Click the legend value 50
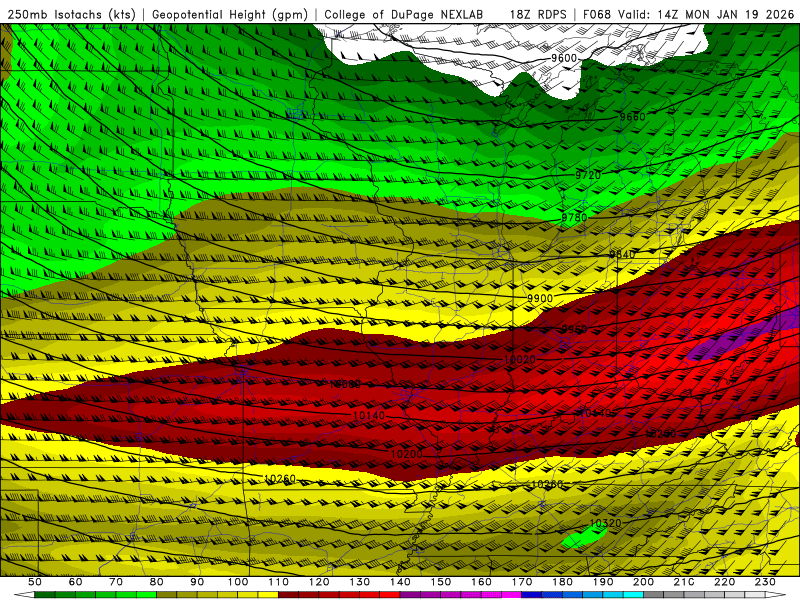Viewport: 800px width, 600px height. [x=35, y=582]
